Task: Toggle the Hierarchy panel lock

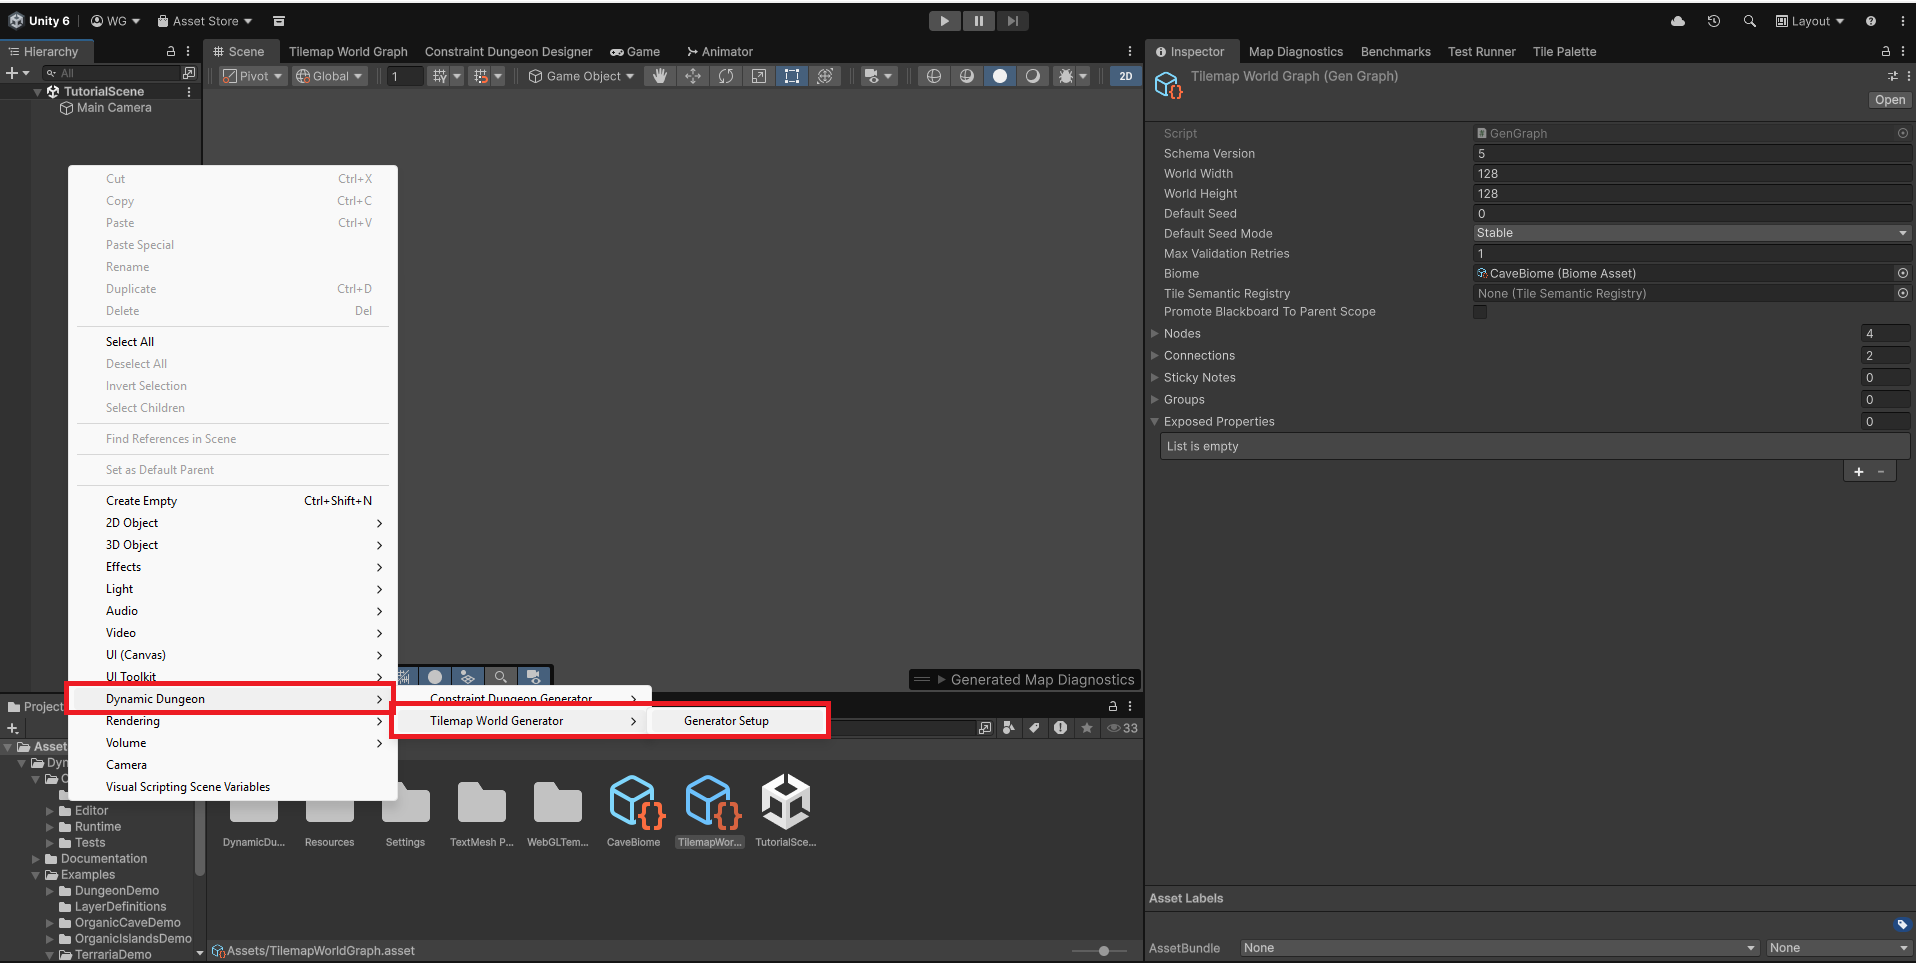Action: click(171, 51)
